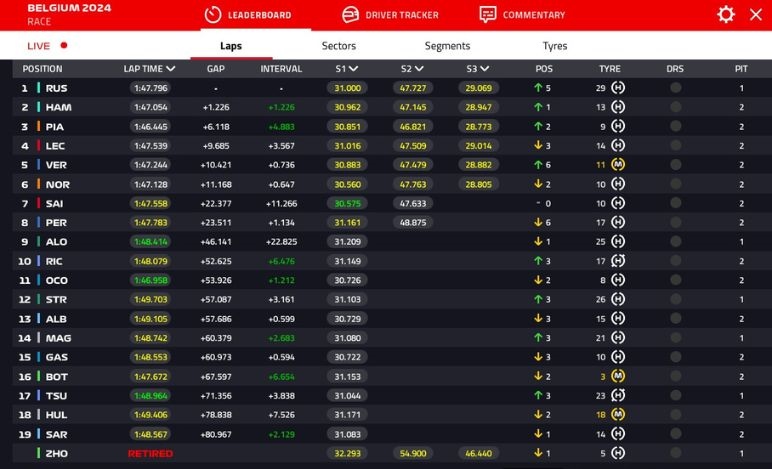This screenshot has width=772, height=469.
Task: Expand the S1 column dropdown arrow
Action: pyautogui.click(x=354, y=69)
